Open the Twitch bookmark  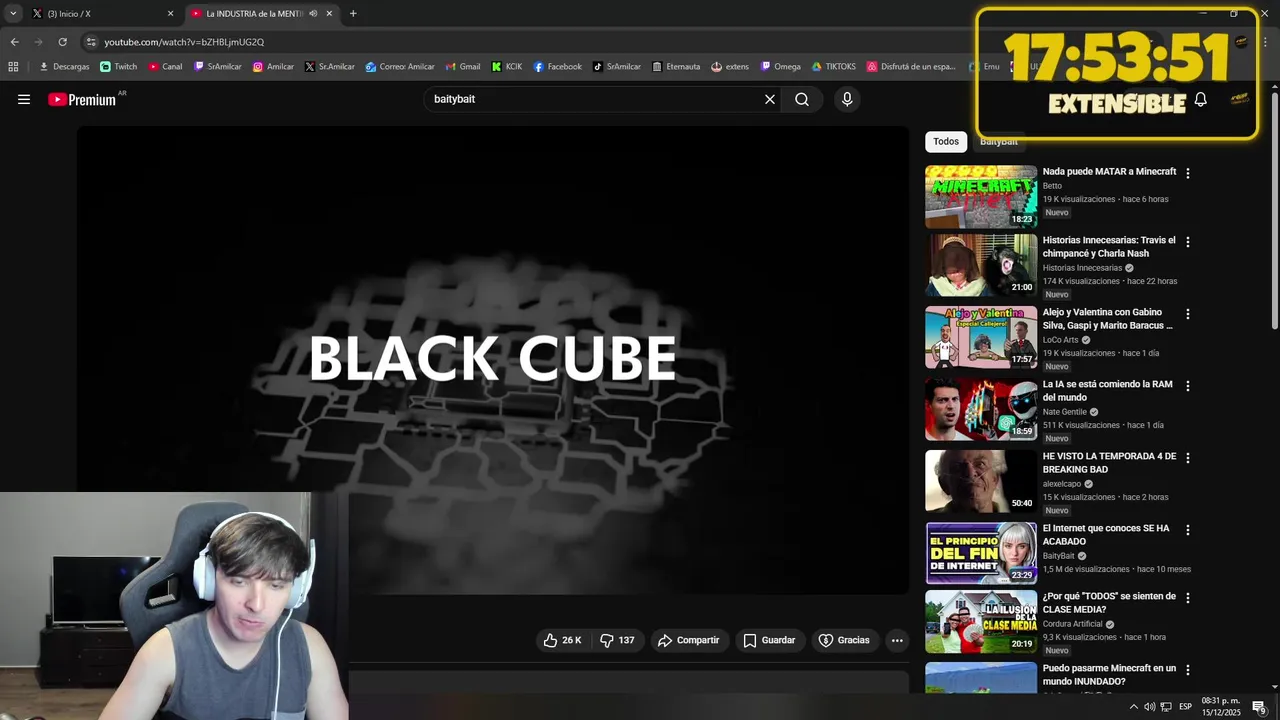pyautogui.click(x=119, y=67)
